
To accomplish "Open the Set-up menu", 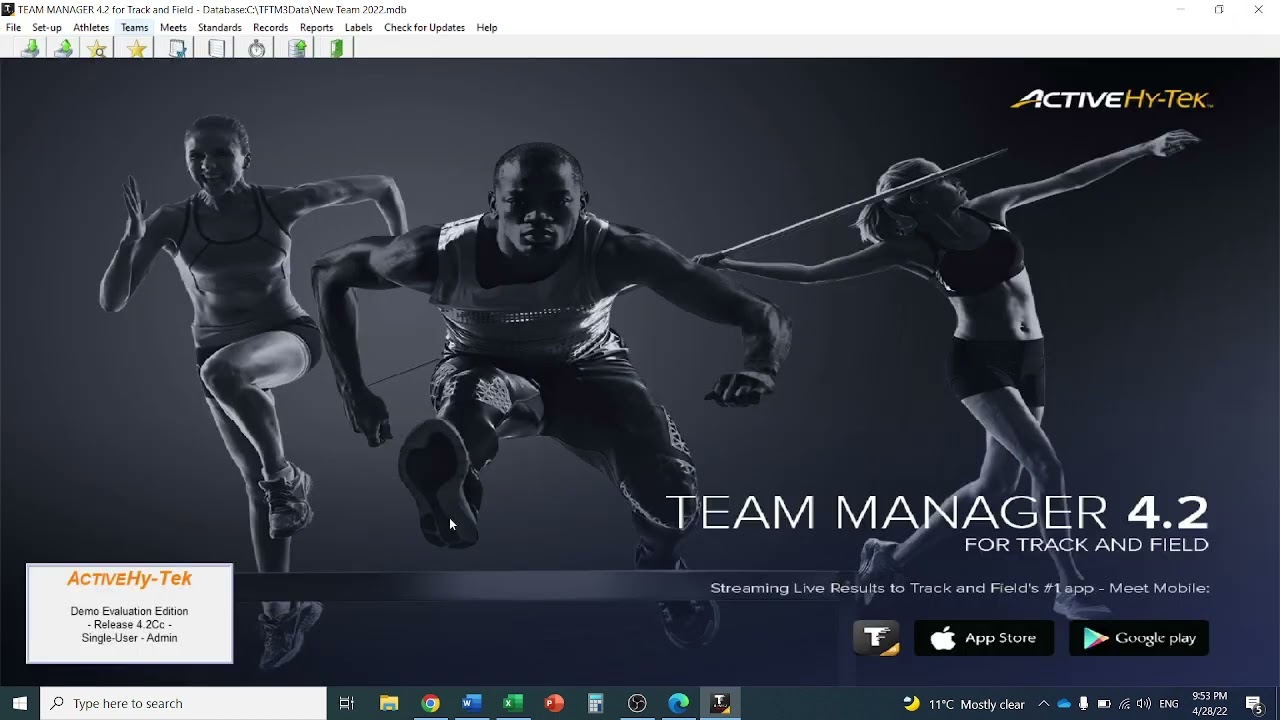I will (47, 27).
